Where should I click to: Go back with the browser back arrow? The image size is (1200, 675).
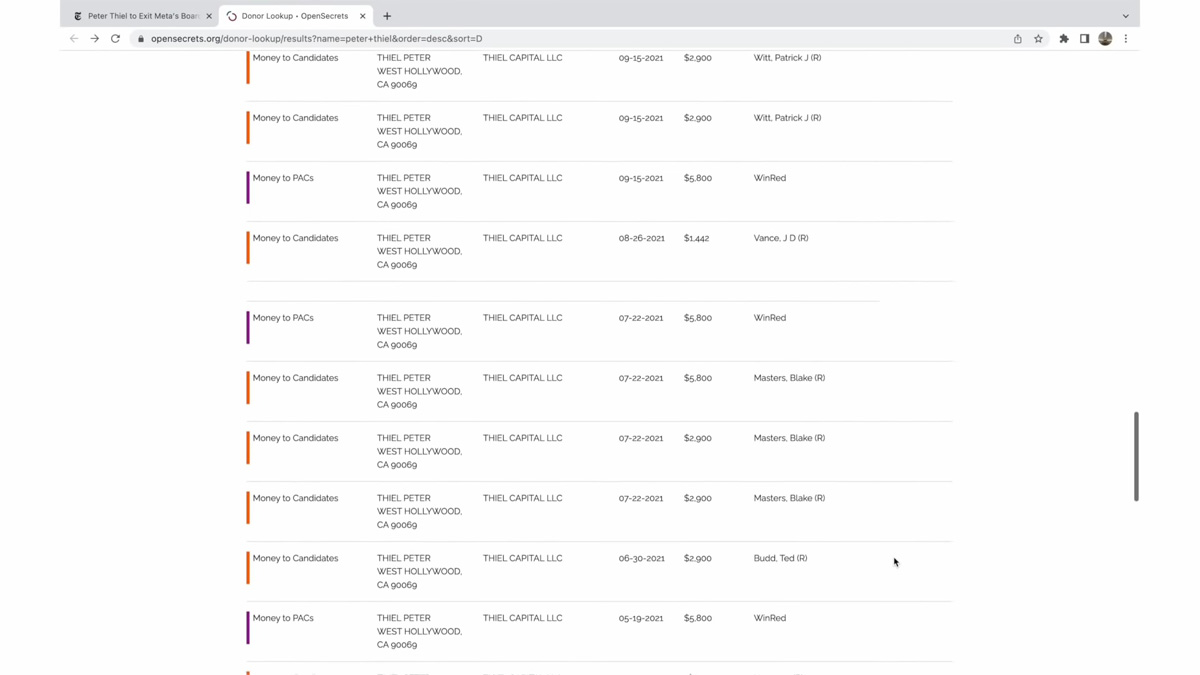coord(74,39)
